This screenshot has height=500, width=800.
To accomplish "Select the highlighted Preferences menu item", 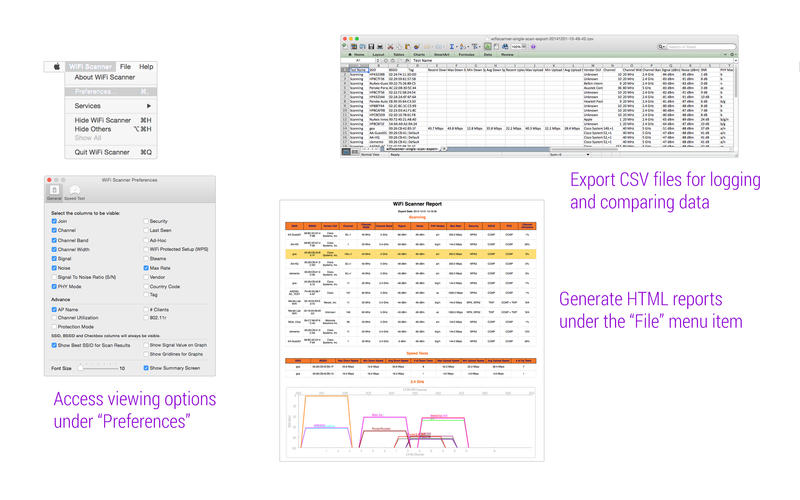I will pyautogui.click(x=111, y=91).
